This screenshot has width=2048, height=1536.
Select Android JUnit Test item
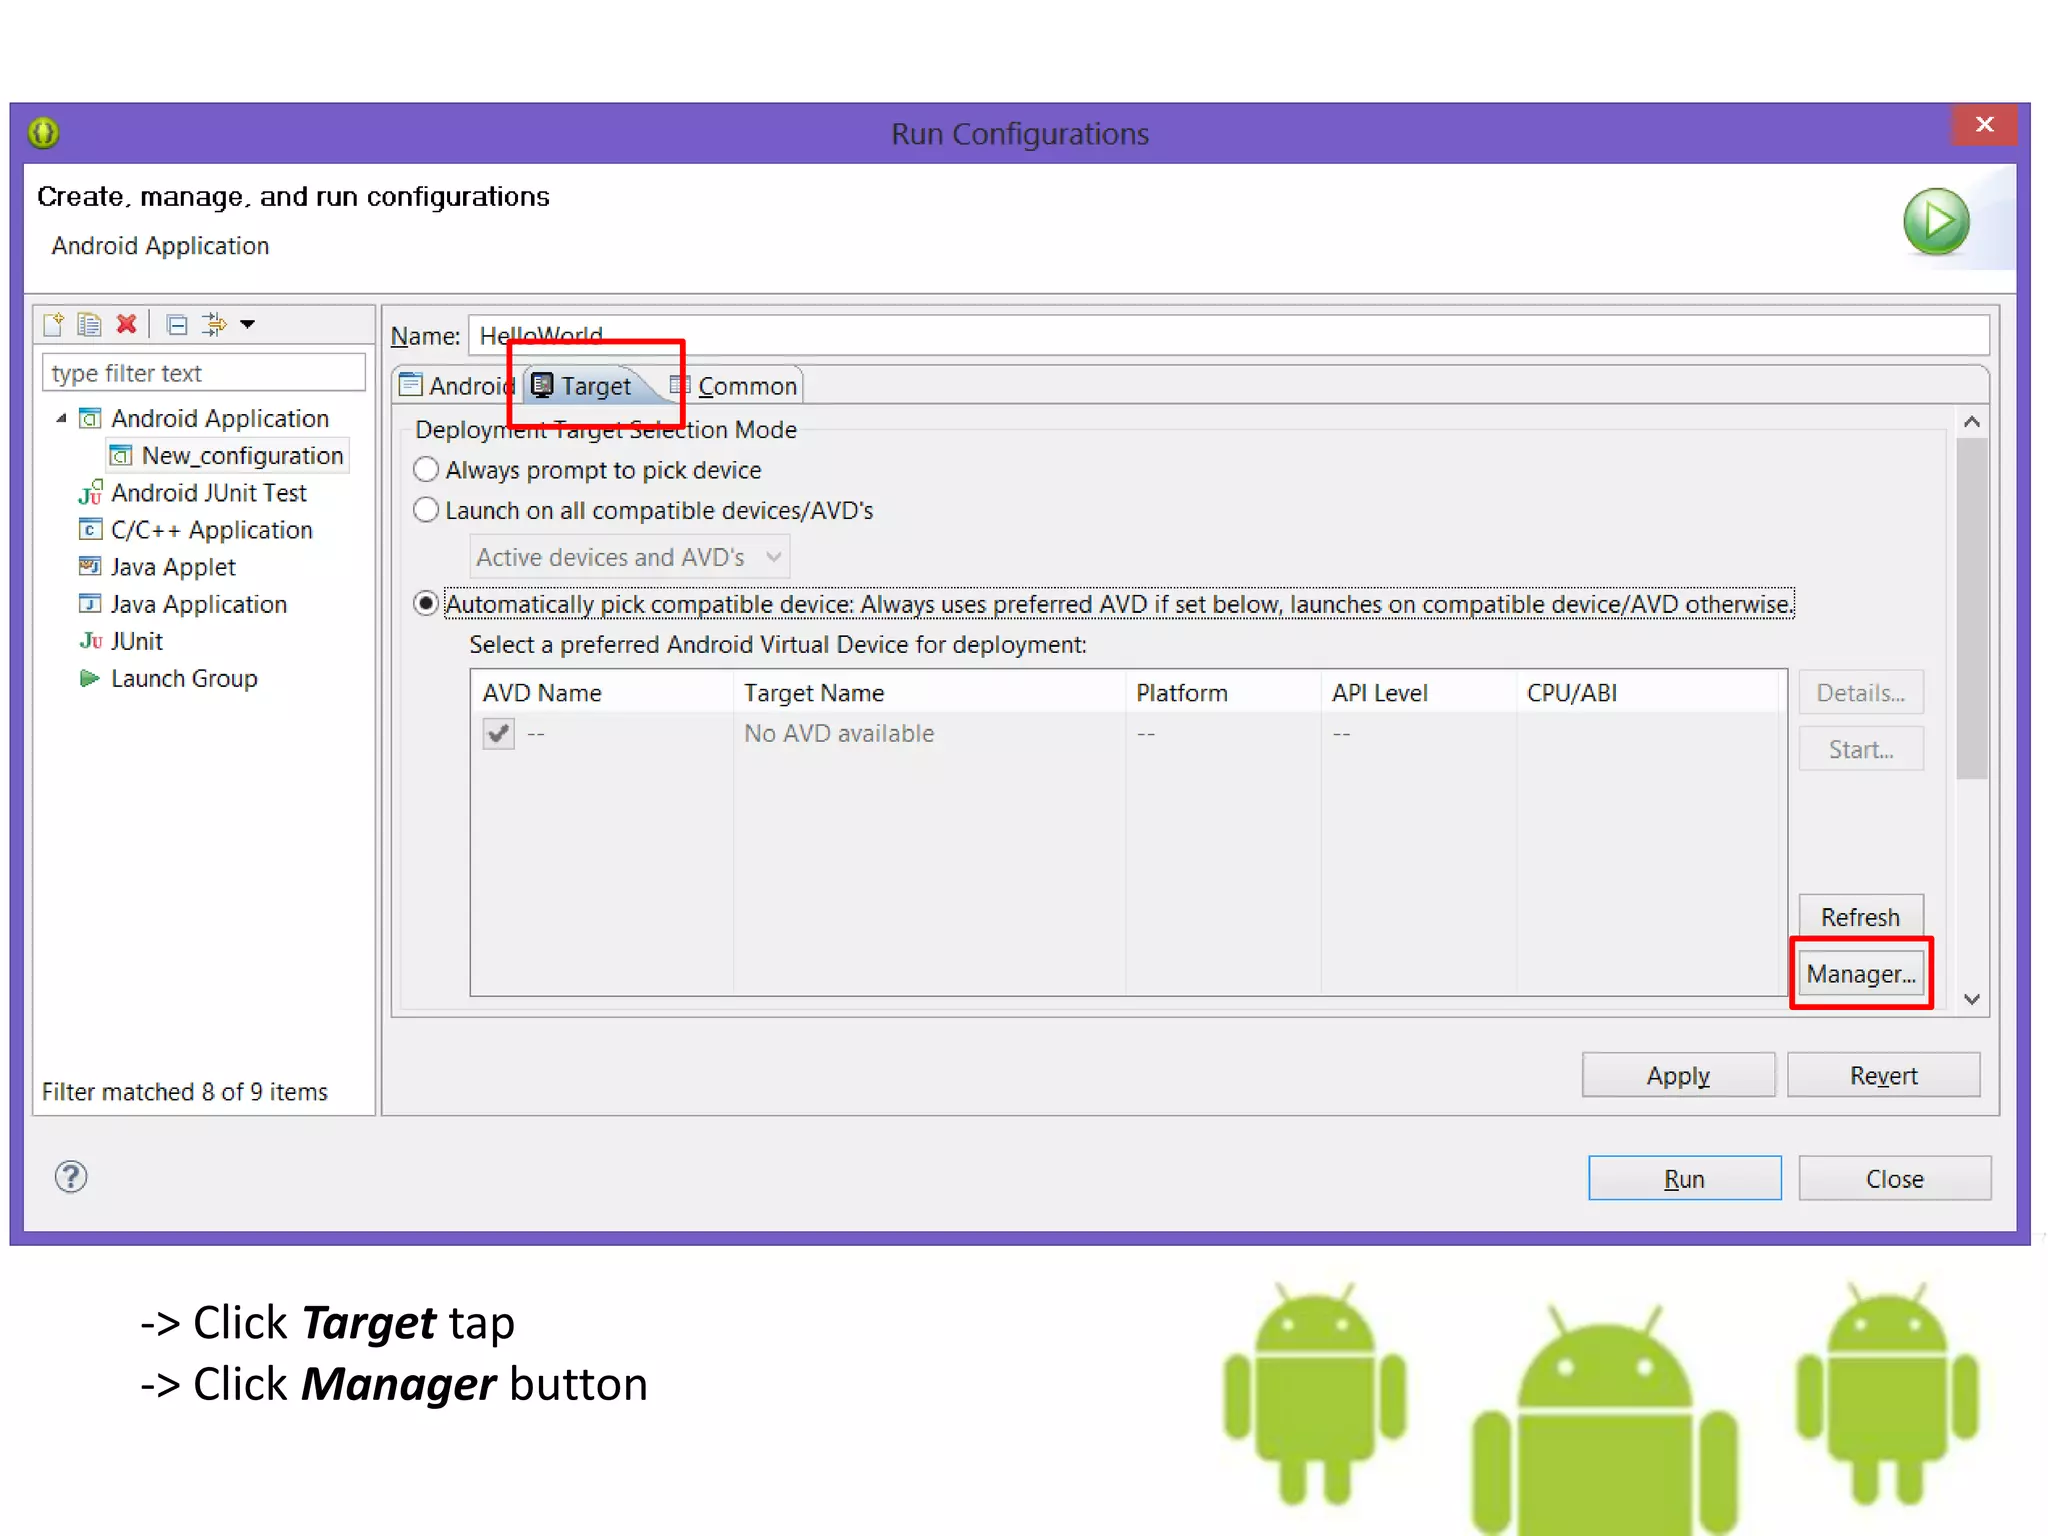pos(208,493)
